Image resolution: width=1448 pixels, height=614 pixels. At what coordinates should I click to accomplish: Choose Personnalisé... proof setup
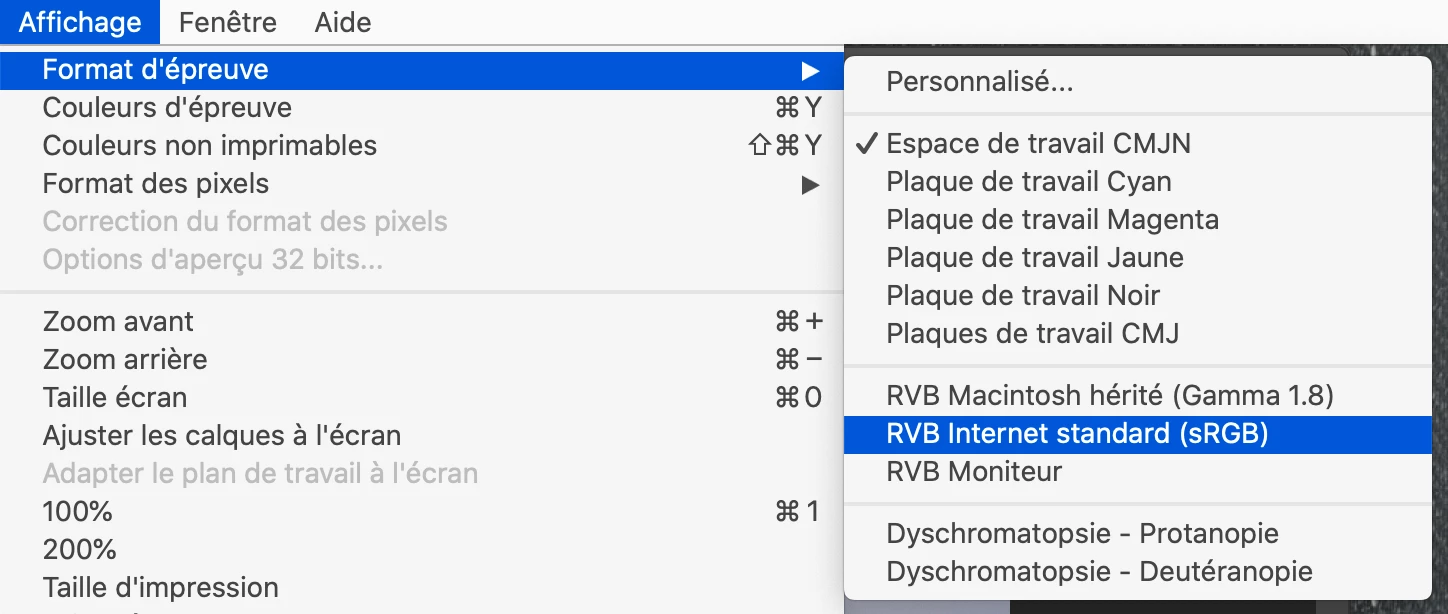[979, 82]
